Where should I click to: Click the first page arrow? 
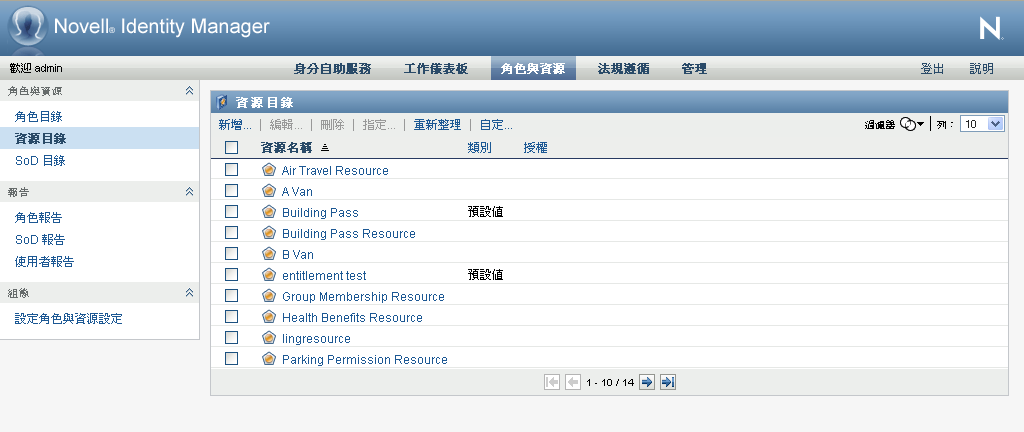(552, 382)
